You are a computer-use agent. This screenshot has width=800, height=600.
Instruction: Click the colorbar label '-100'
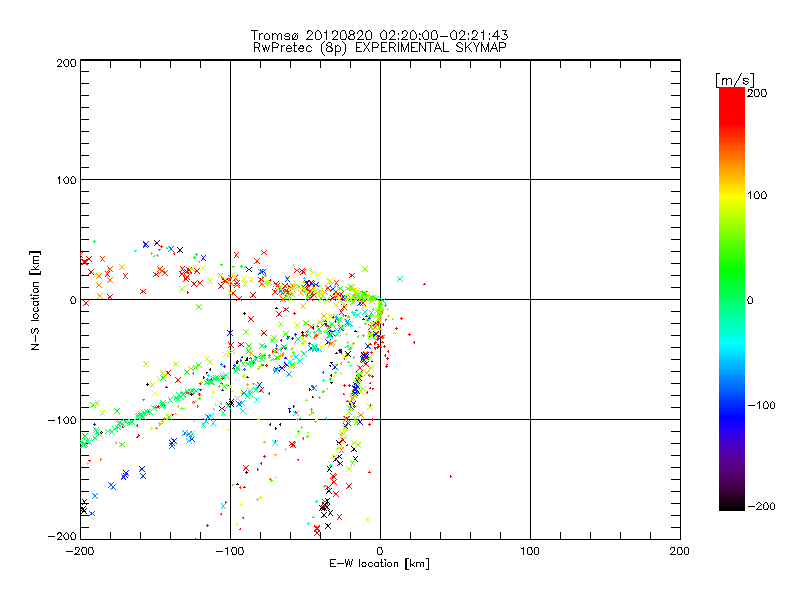tap(761, 405)
